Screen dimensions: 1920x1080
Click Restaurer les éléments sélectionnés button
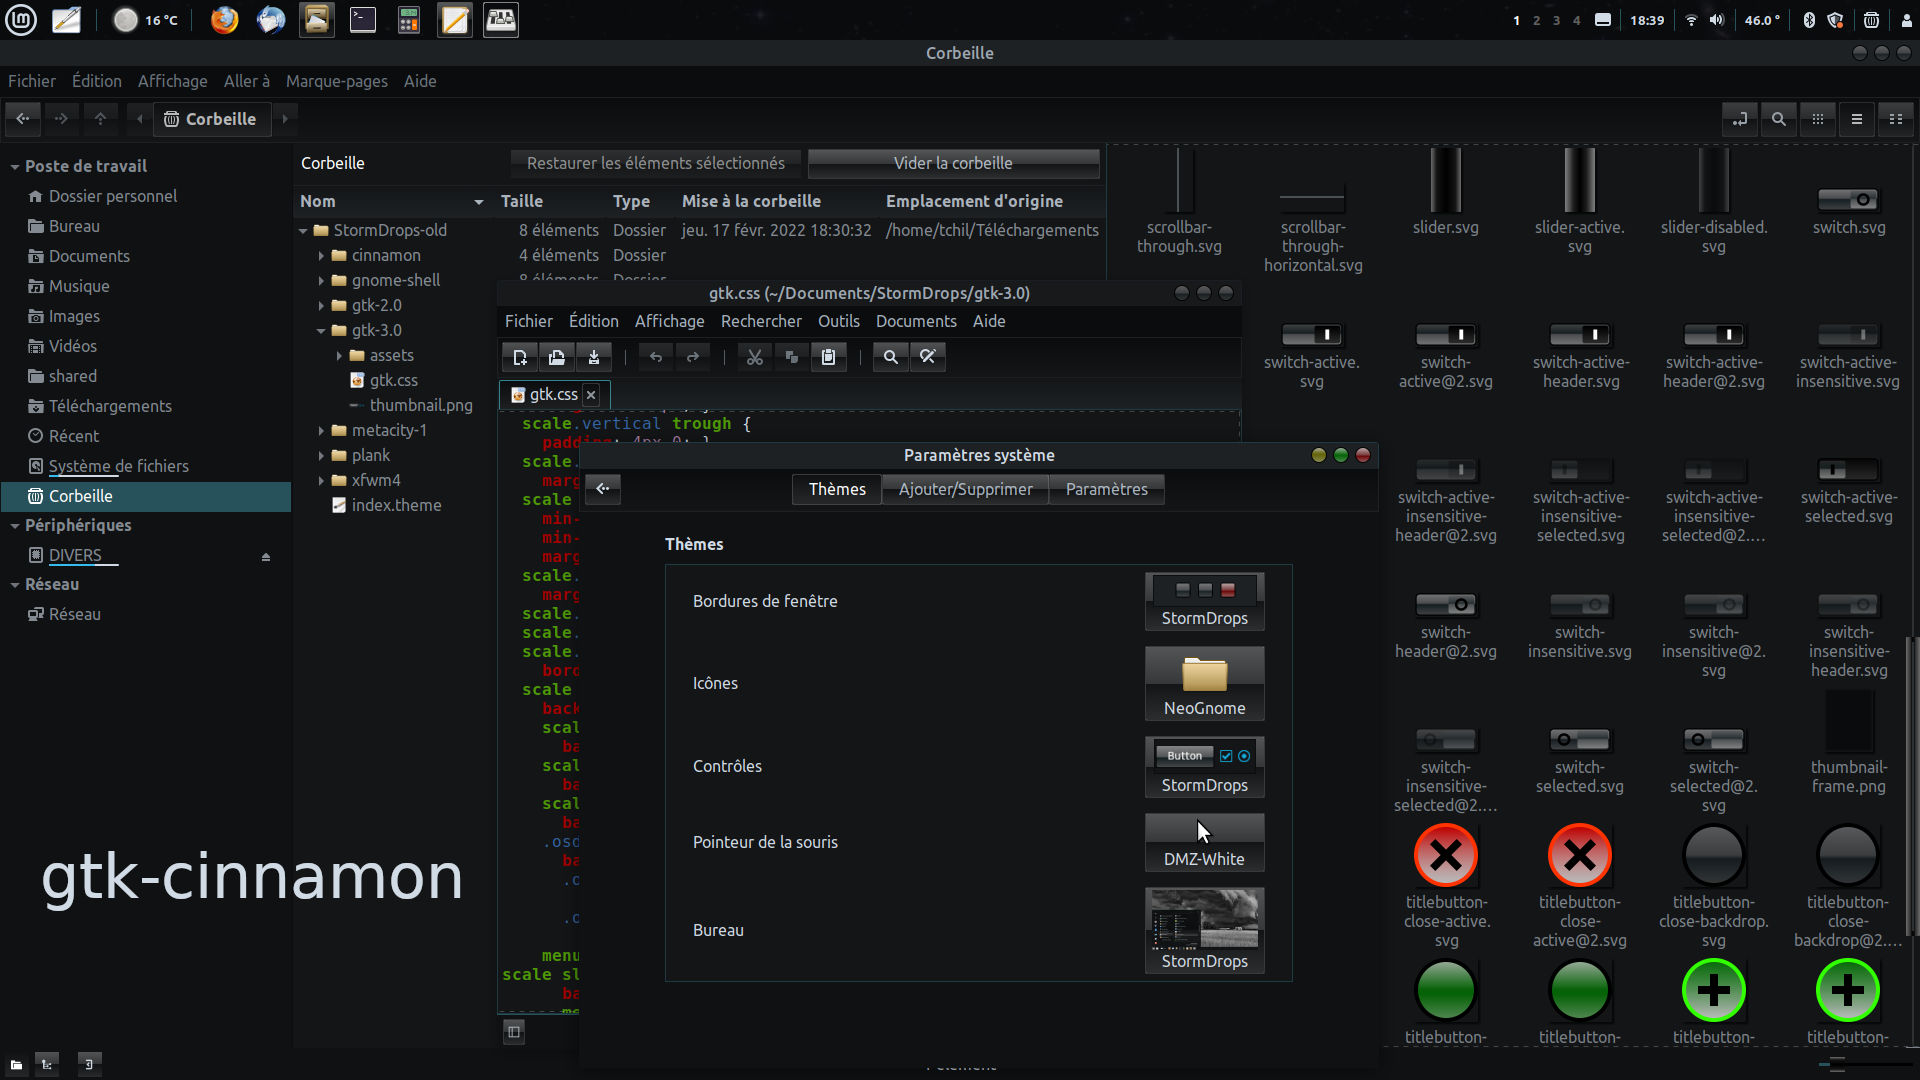pyautogui.click(x=655, y=163)
